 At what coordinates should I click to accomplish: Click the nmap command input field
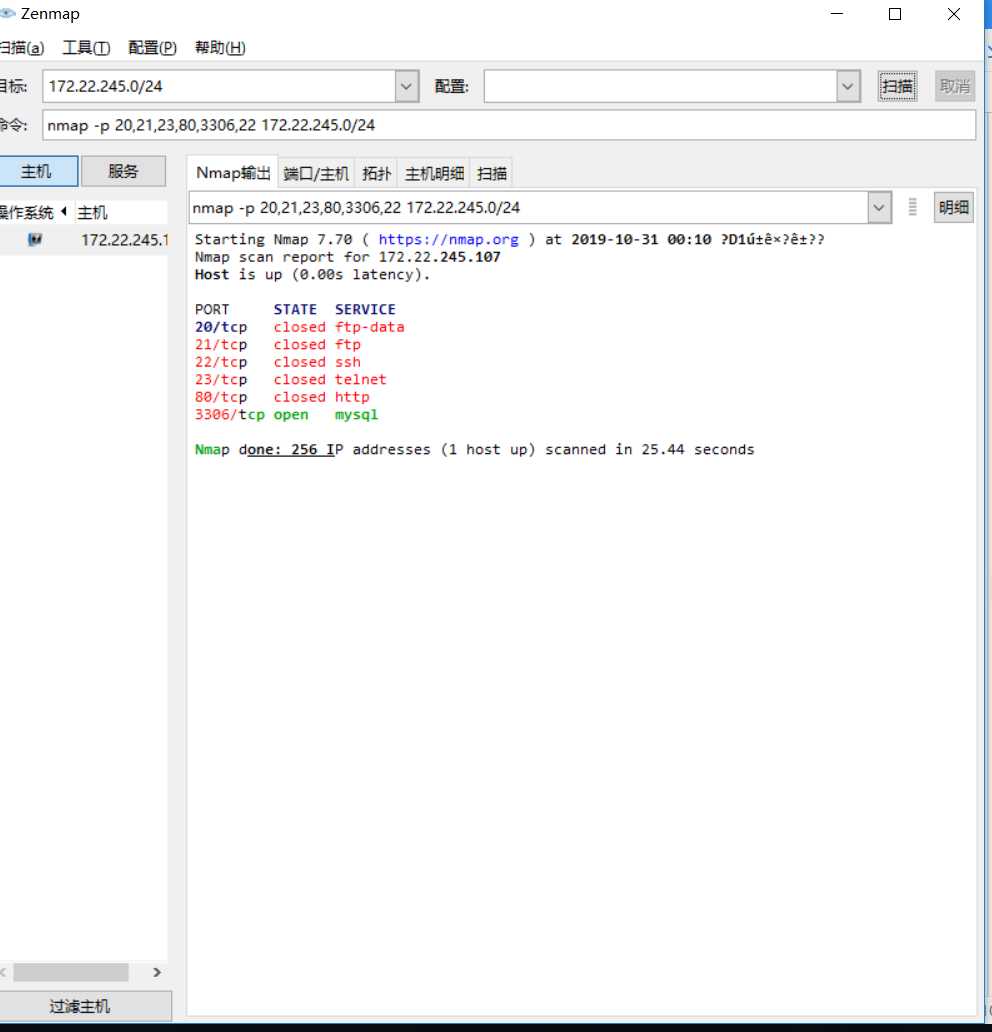pyautogui.click(x=509, y=125)
